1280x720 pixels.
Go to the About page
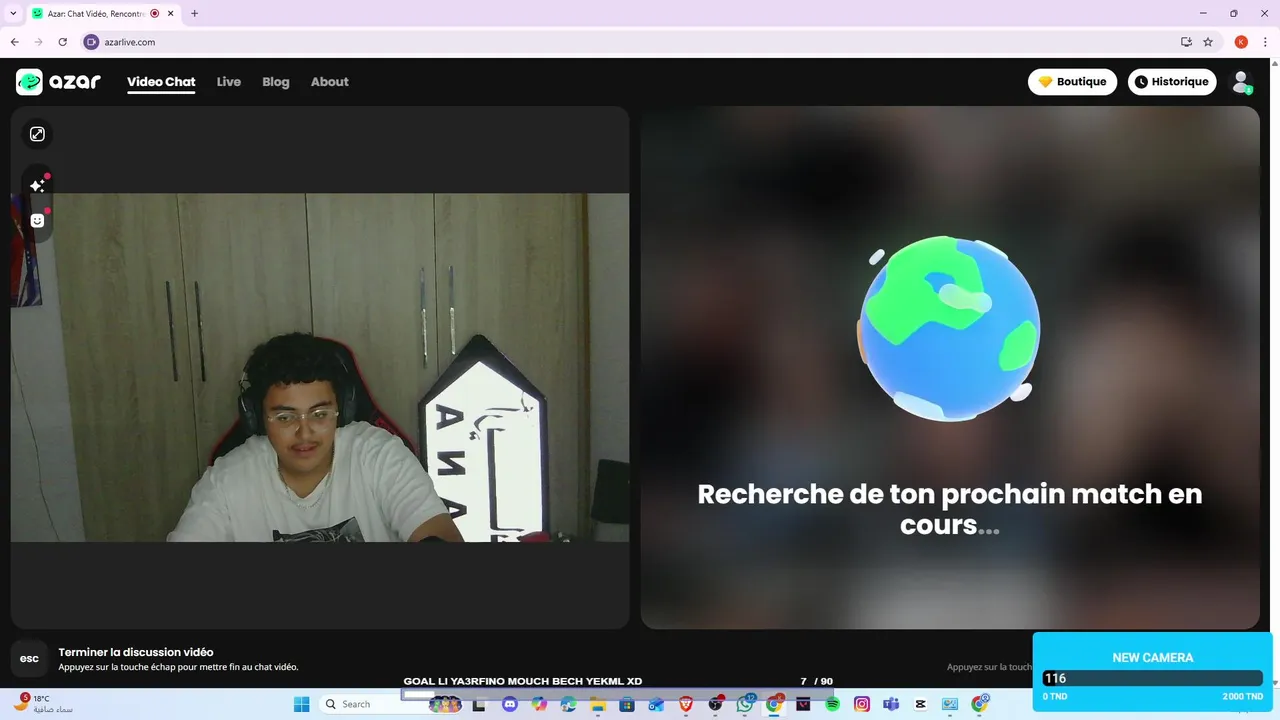tap(329, 82)
